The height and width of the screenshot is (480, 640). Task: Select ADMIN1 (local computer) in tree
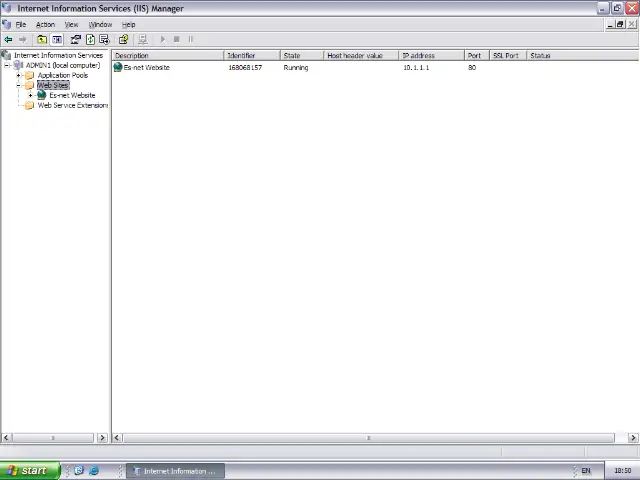click(63, 65)
